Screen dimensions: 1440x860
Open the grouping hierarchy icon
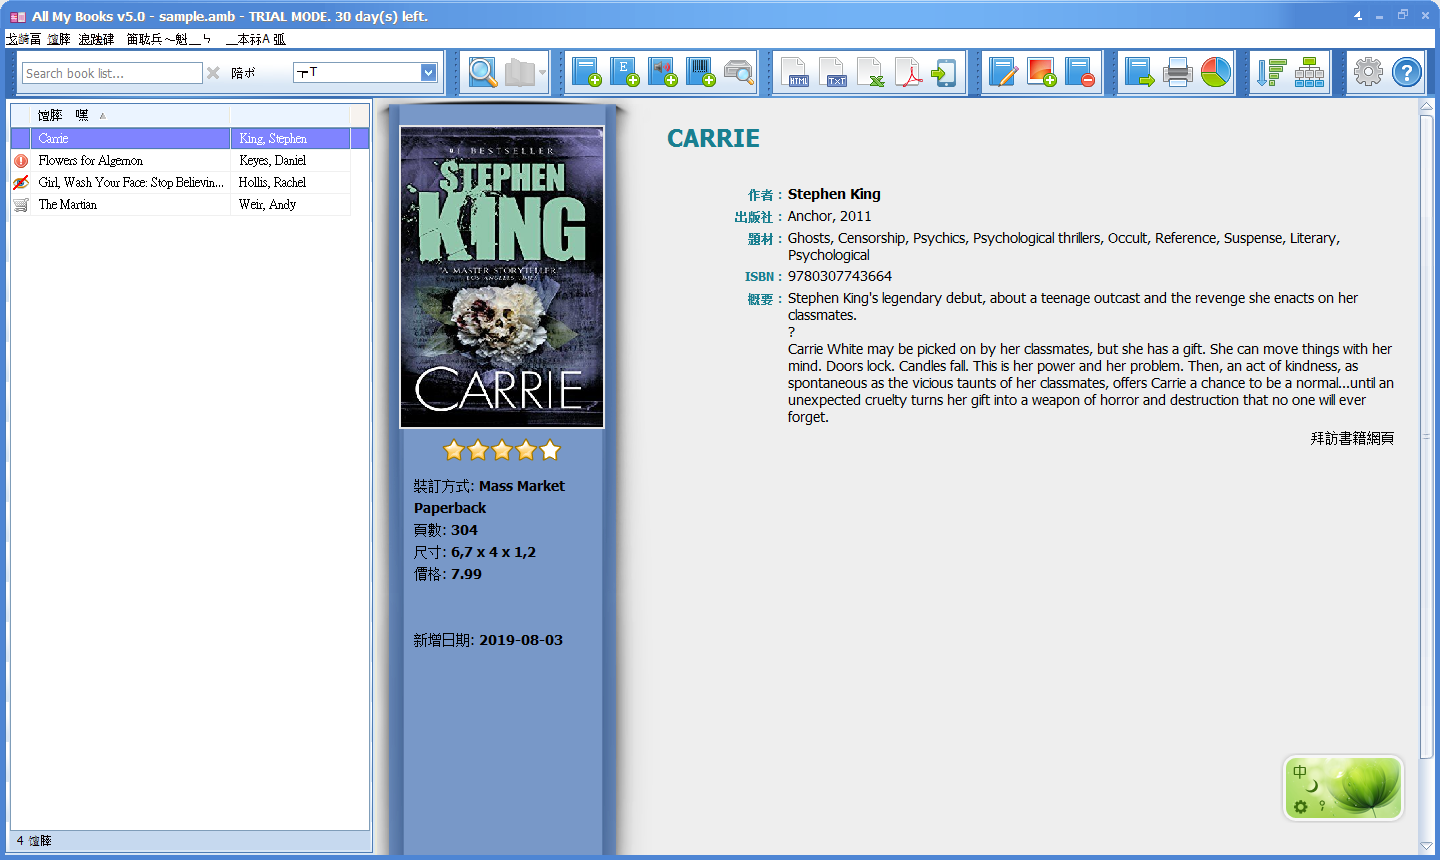[x=1309, y=72]
